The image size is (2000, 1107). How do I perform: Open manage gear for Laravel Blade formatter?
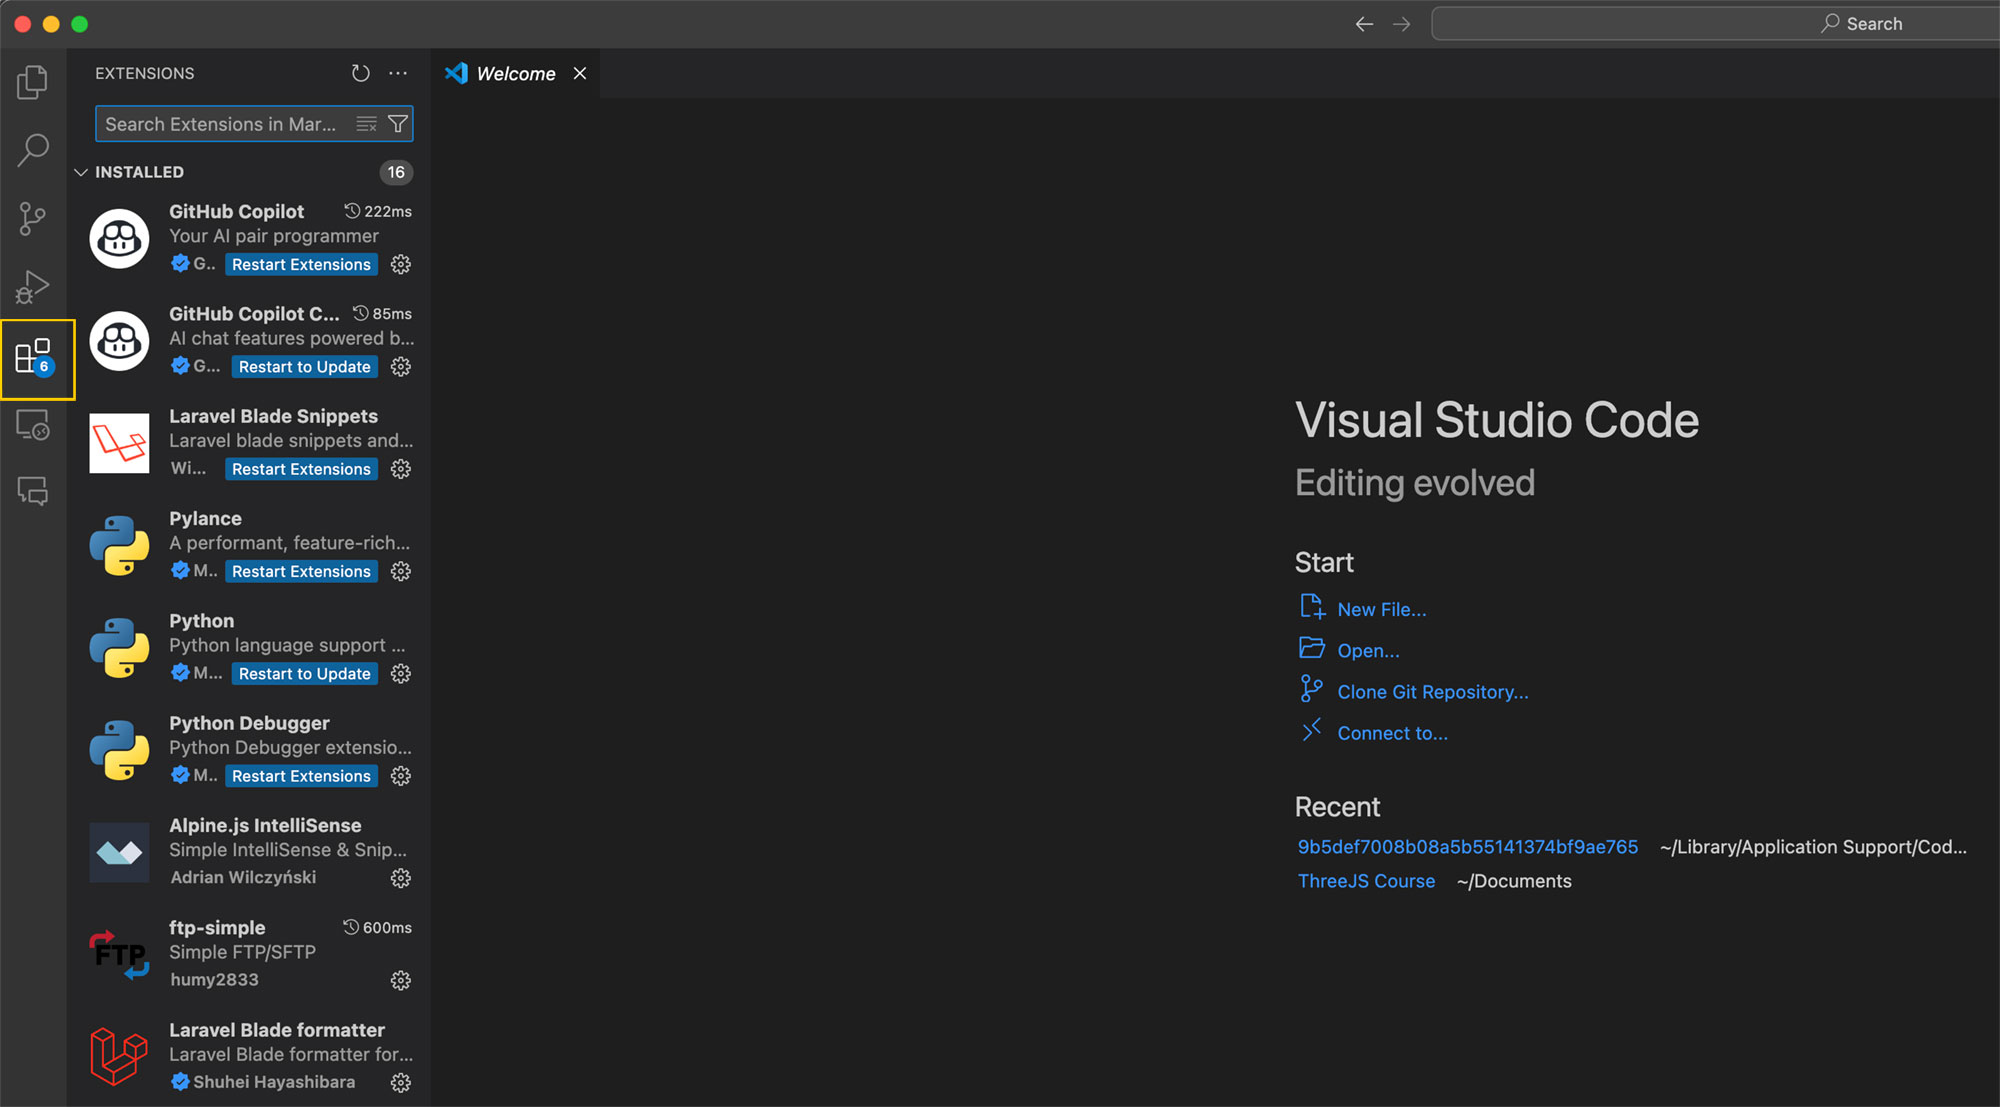tap(401, 1083)
